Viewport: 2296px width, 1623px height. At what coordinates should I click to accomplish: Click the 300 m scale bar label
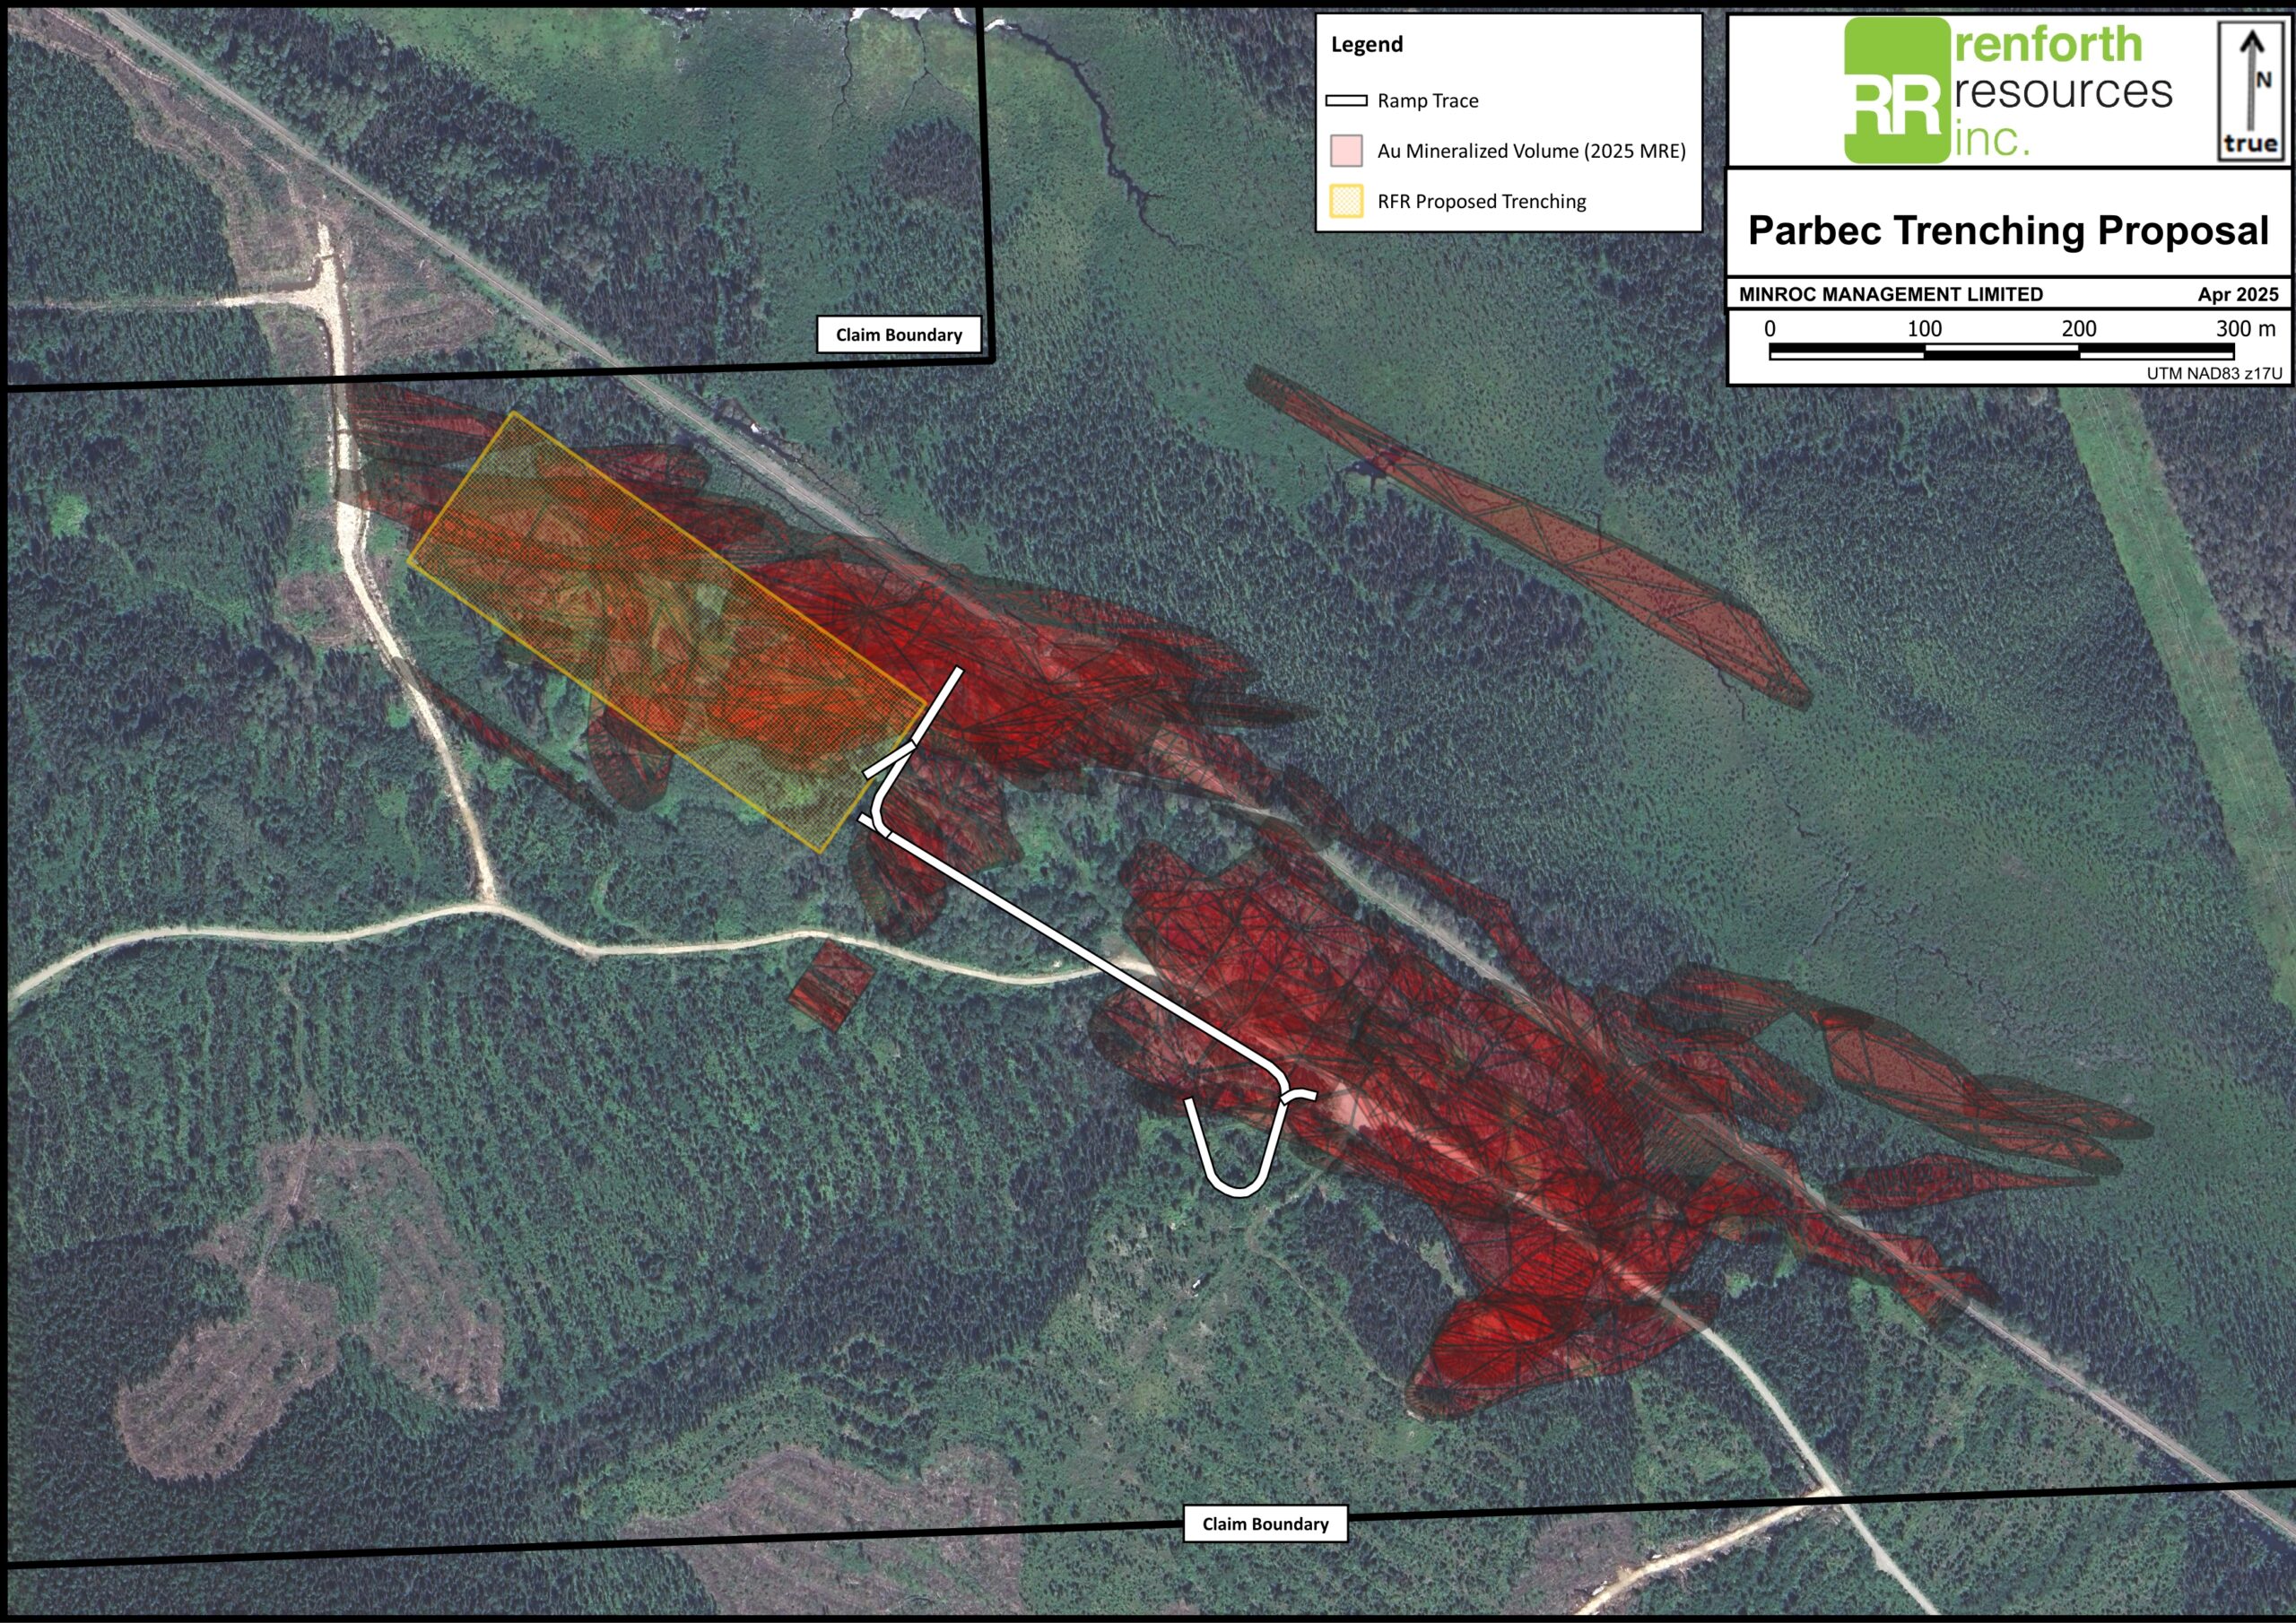pyautogui.click(x=2245, y=329)
